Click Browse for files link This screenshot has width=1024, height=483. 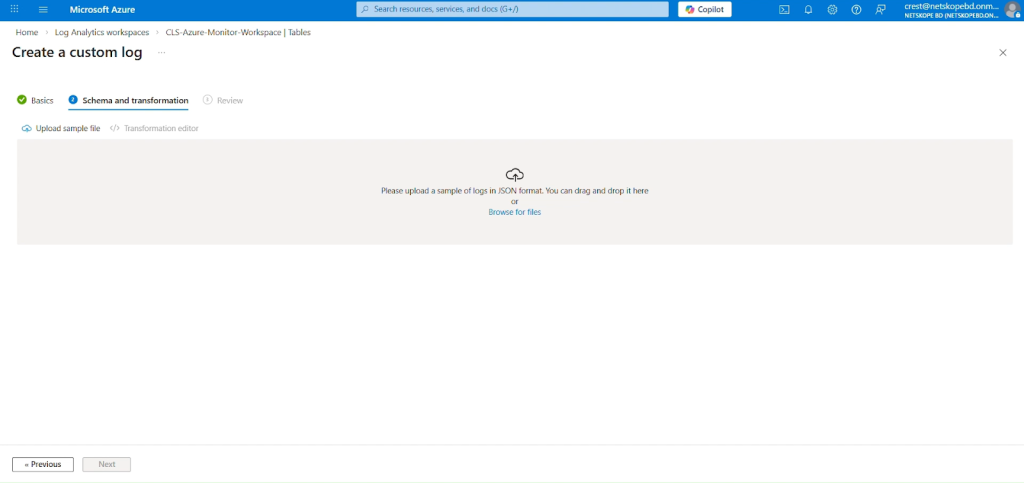[x=515, y=212]
